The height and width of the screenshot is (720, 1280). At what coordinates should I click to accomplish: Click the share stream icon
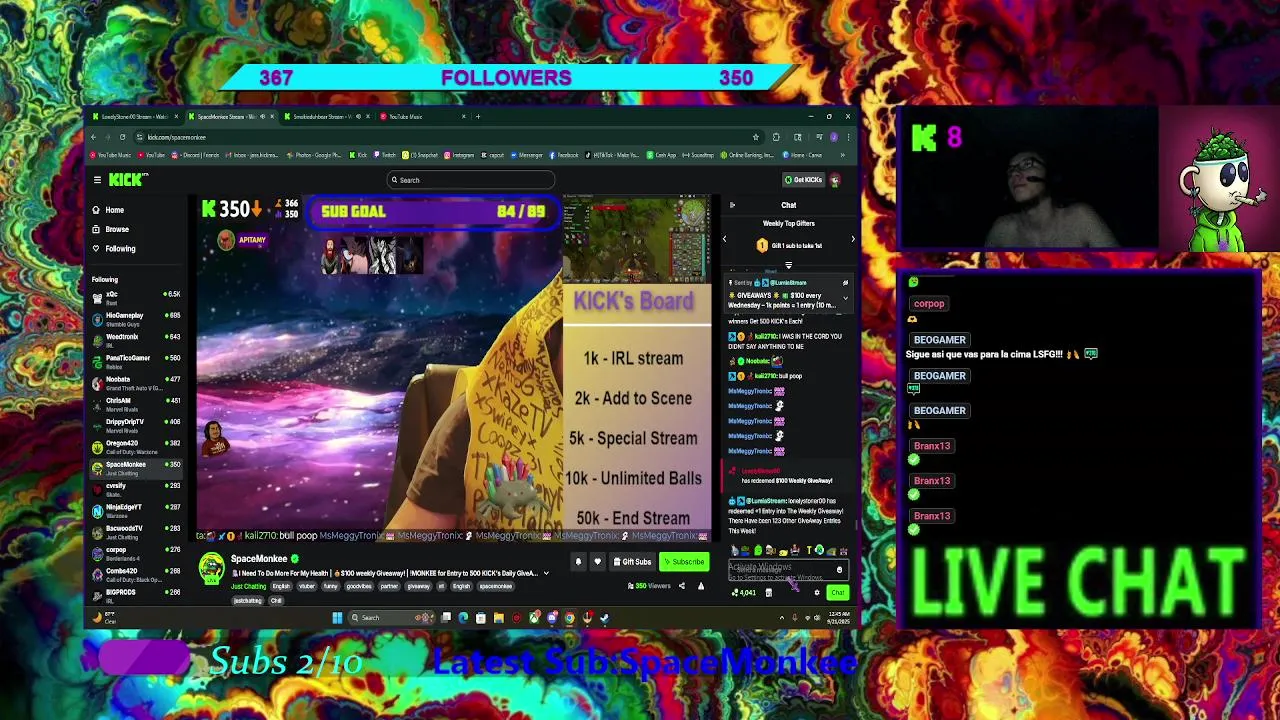tap(682, 586)
